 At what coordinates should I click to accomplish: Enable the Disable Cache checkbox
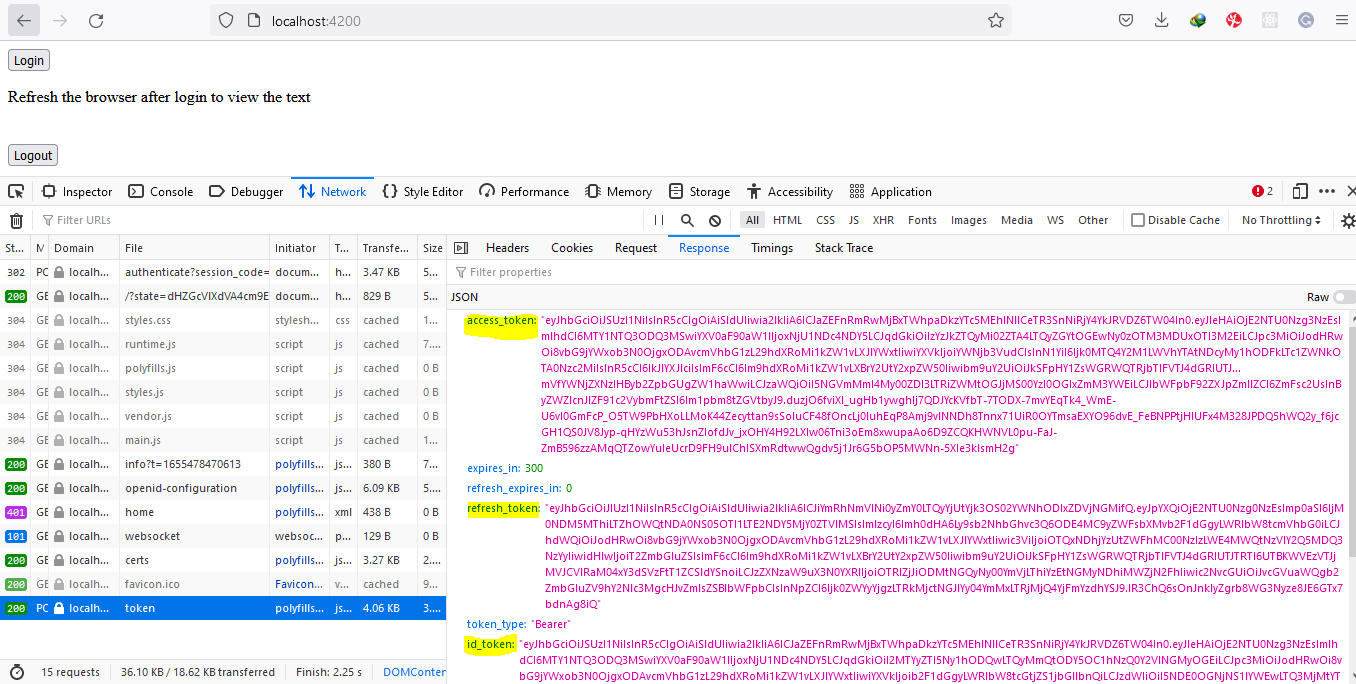click(1138, 219)
